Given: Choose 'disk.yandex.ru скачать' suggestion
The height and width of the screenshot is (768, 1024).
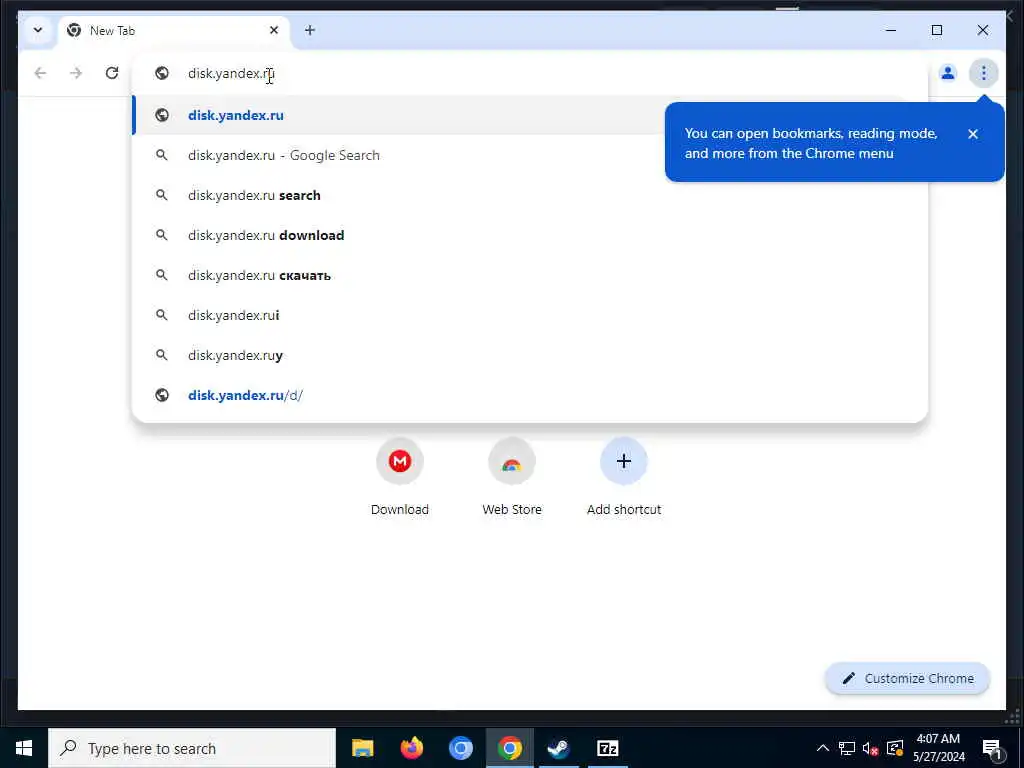Looking at the screenshot, I should coord(530,275).
